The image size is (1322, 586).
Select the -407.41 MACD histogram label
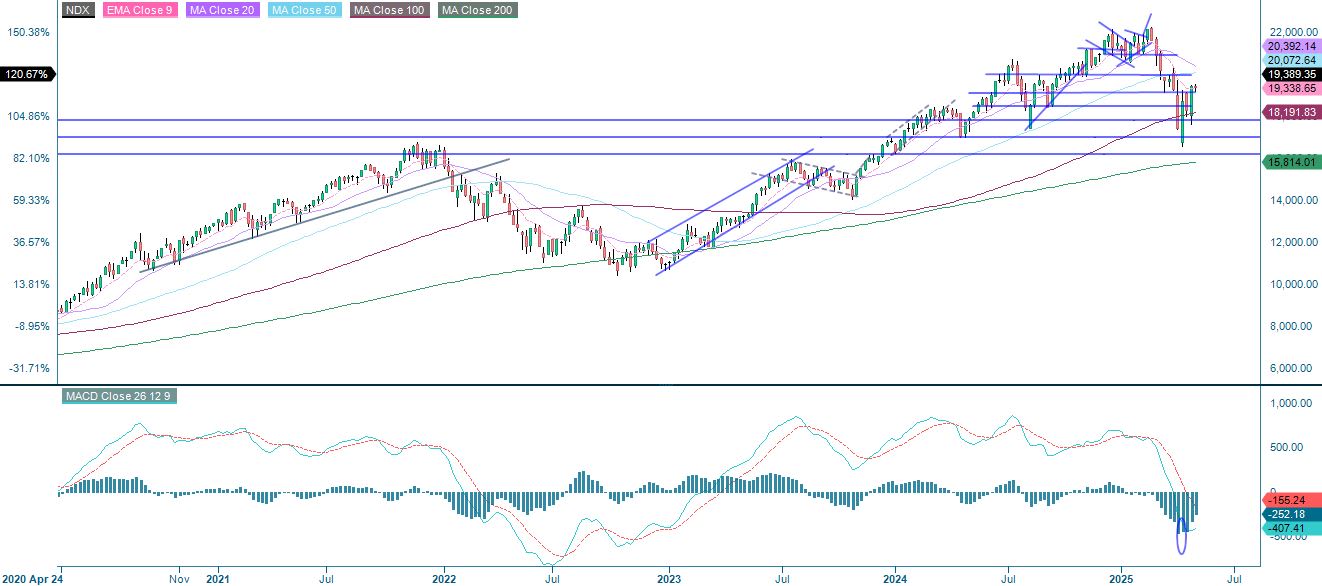click(1288, 528)
